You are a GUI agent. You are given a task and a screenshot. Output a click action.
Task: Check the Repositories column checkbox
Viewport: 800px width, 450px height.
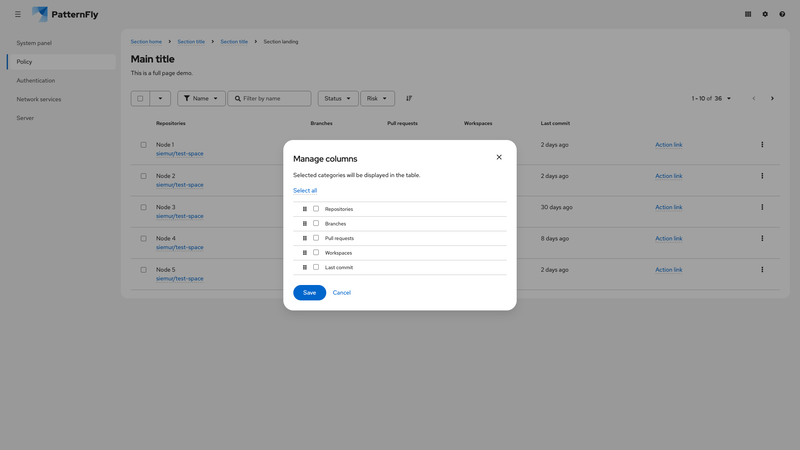pyautogui.click(x=316, y=209)
